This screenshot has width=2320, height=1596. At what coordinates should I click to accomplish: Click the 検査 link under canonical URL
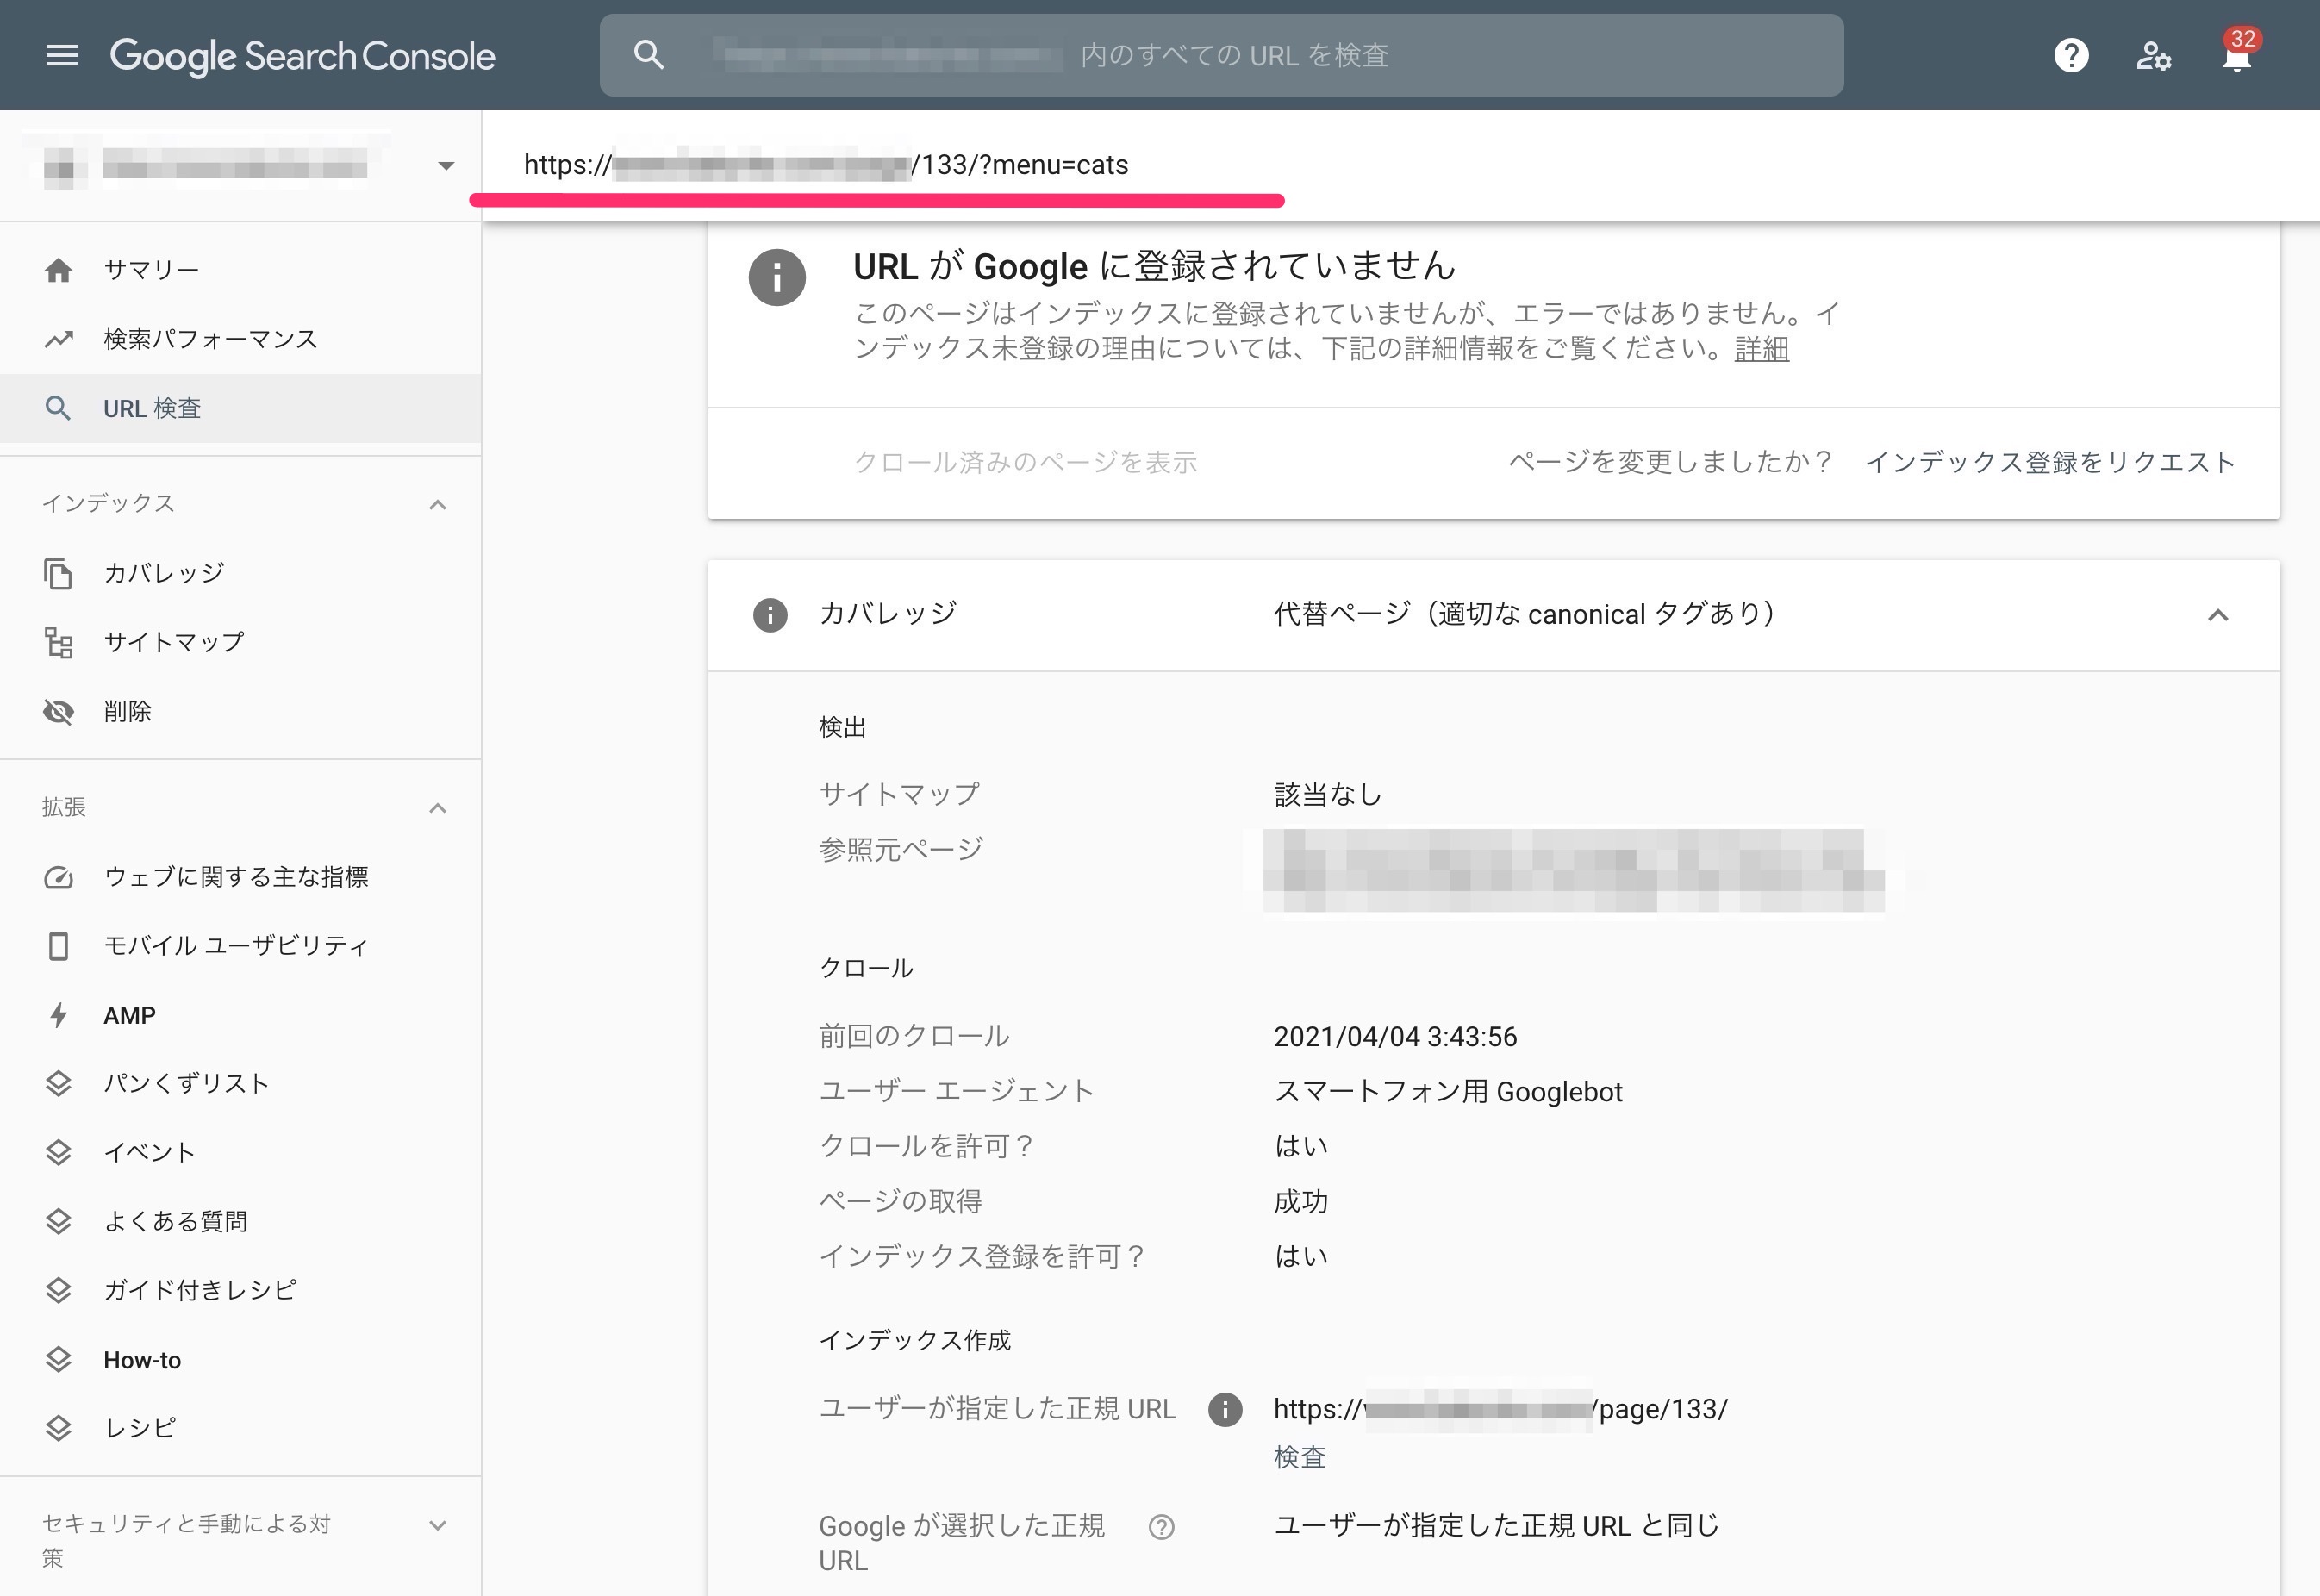[1299, 1457]
